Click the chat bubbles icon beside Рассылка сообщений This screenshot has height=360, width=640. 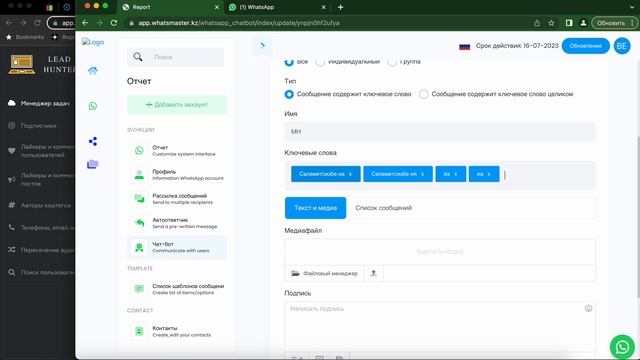click(x=139, y=199)
